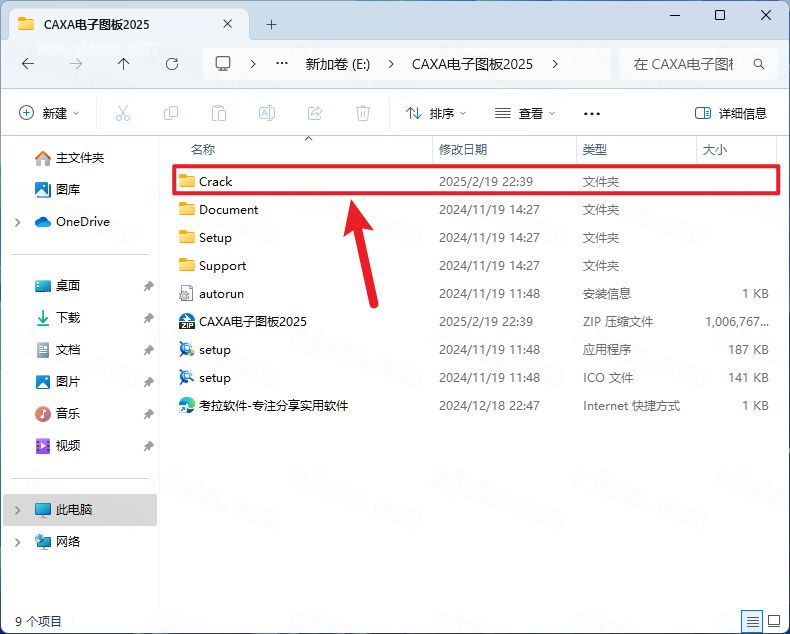Navigate to 新加卷 (E:) breadcrumb
The width and height of the screenshot is (790, 634).
click(338, 64)
